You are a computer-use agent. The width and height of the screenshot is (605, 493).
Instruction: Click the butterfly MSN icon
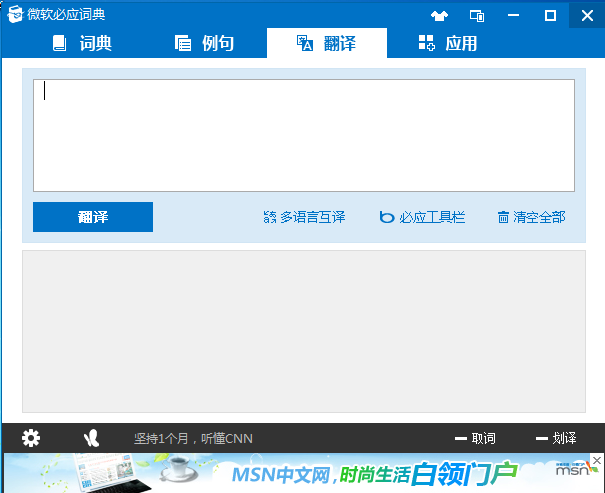click(x=91, y=438)
